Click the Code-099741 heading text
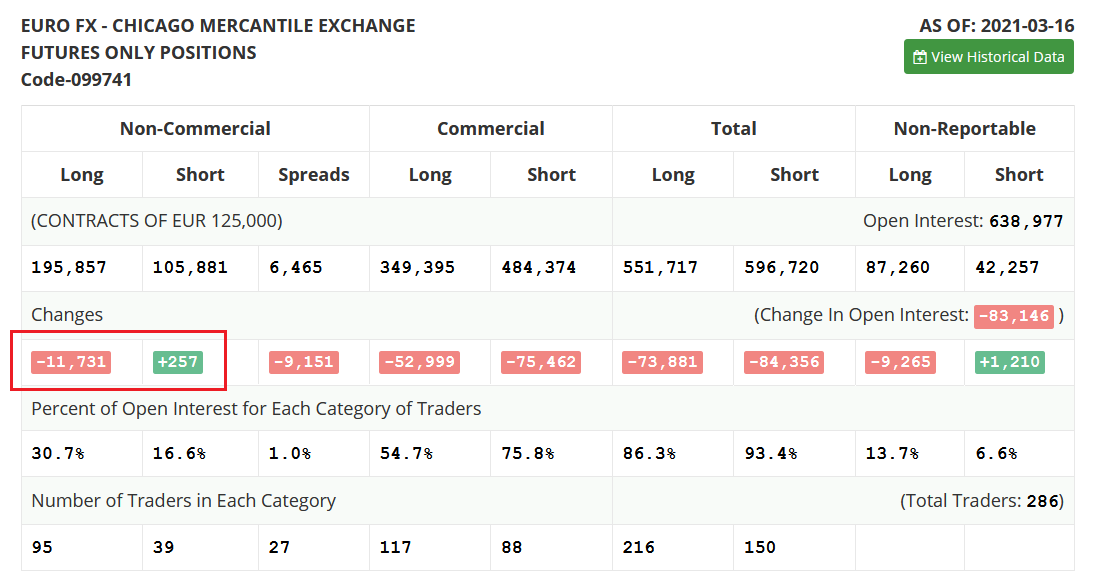Image resolution: width=1105 pixels, height=583 pixels. pyautogui.click(x=76, y=80)
